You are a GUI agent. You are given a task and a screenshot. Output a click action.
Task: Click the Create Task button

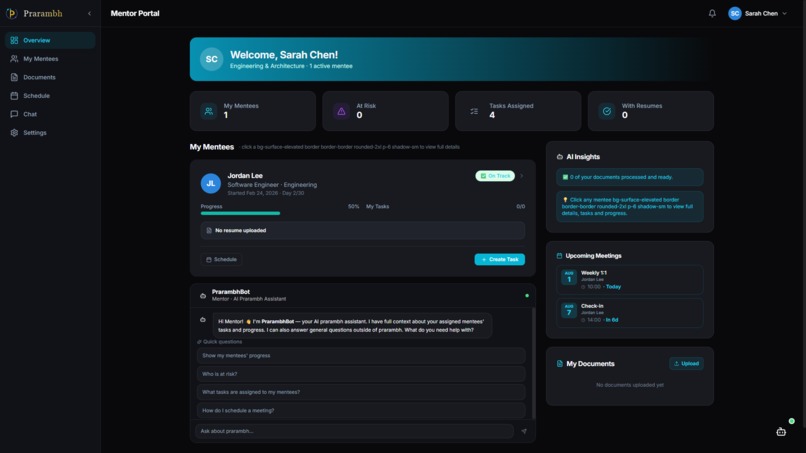coord(500,260)
